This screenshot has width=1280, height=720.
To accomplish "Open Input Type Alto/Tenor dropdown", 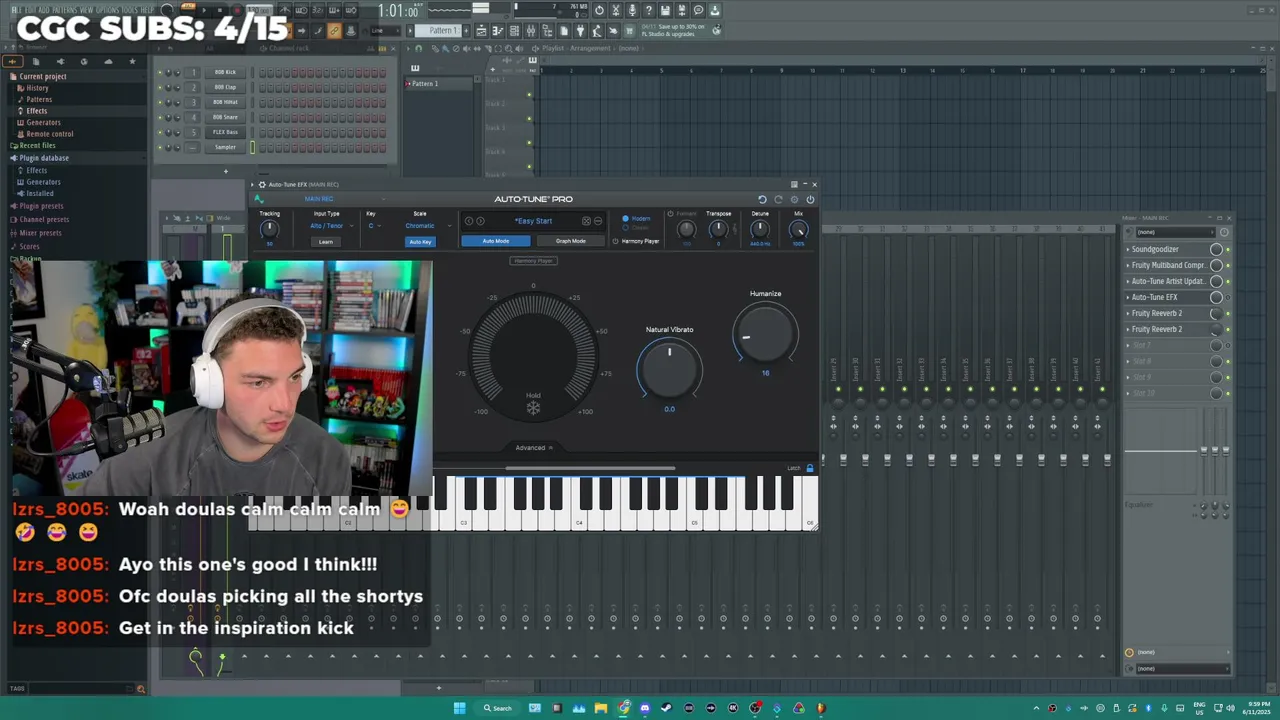I will point(332,226).
